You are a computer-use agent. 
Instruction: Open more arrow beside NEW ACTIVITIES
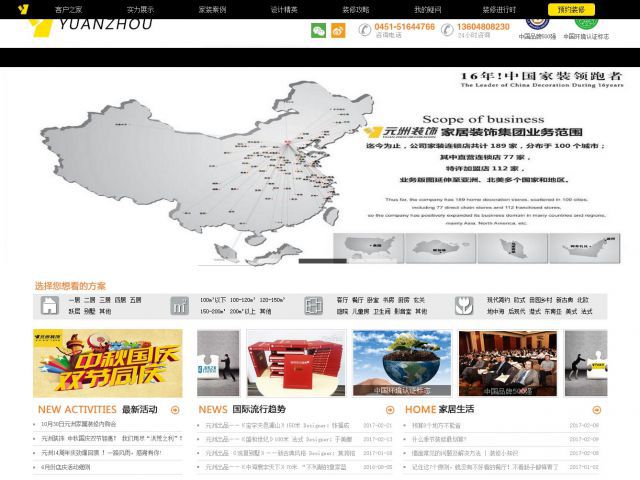click(x=176, y=410)
